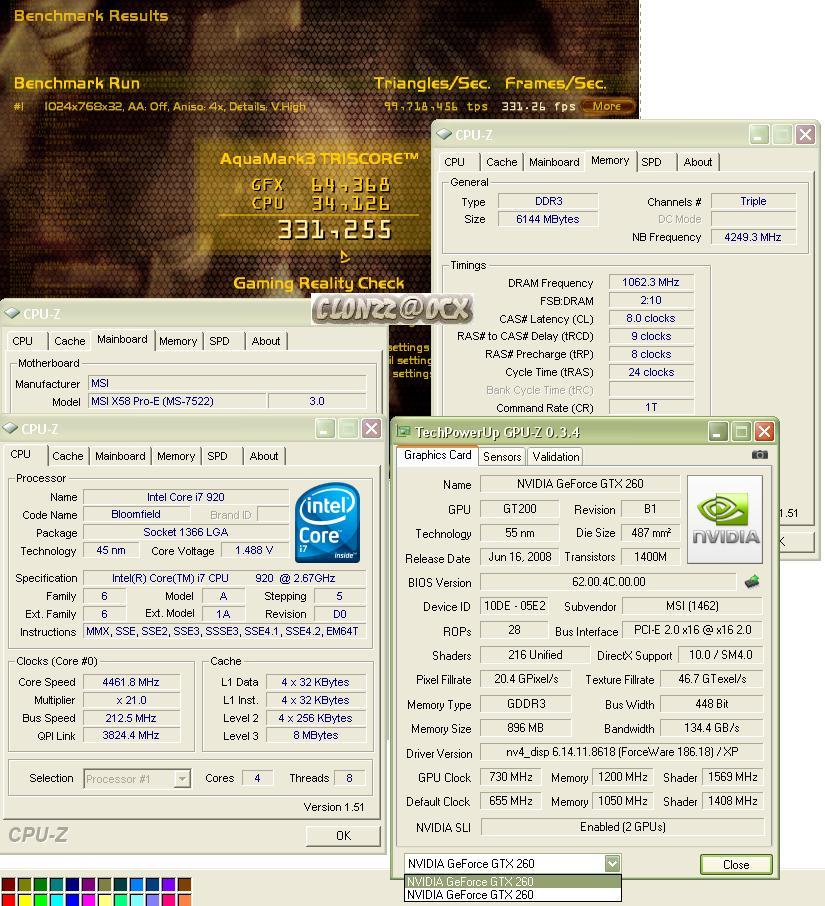Click the Core Voltage value 1.488 V
The height and width of the screenshot is (906, 825).
tap(254, 551)
